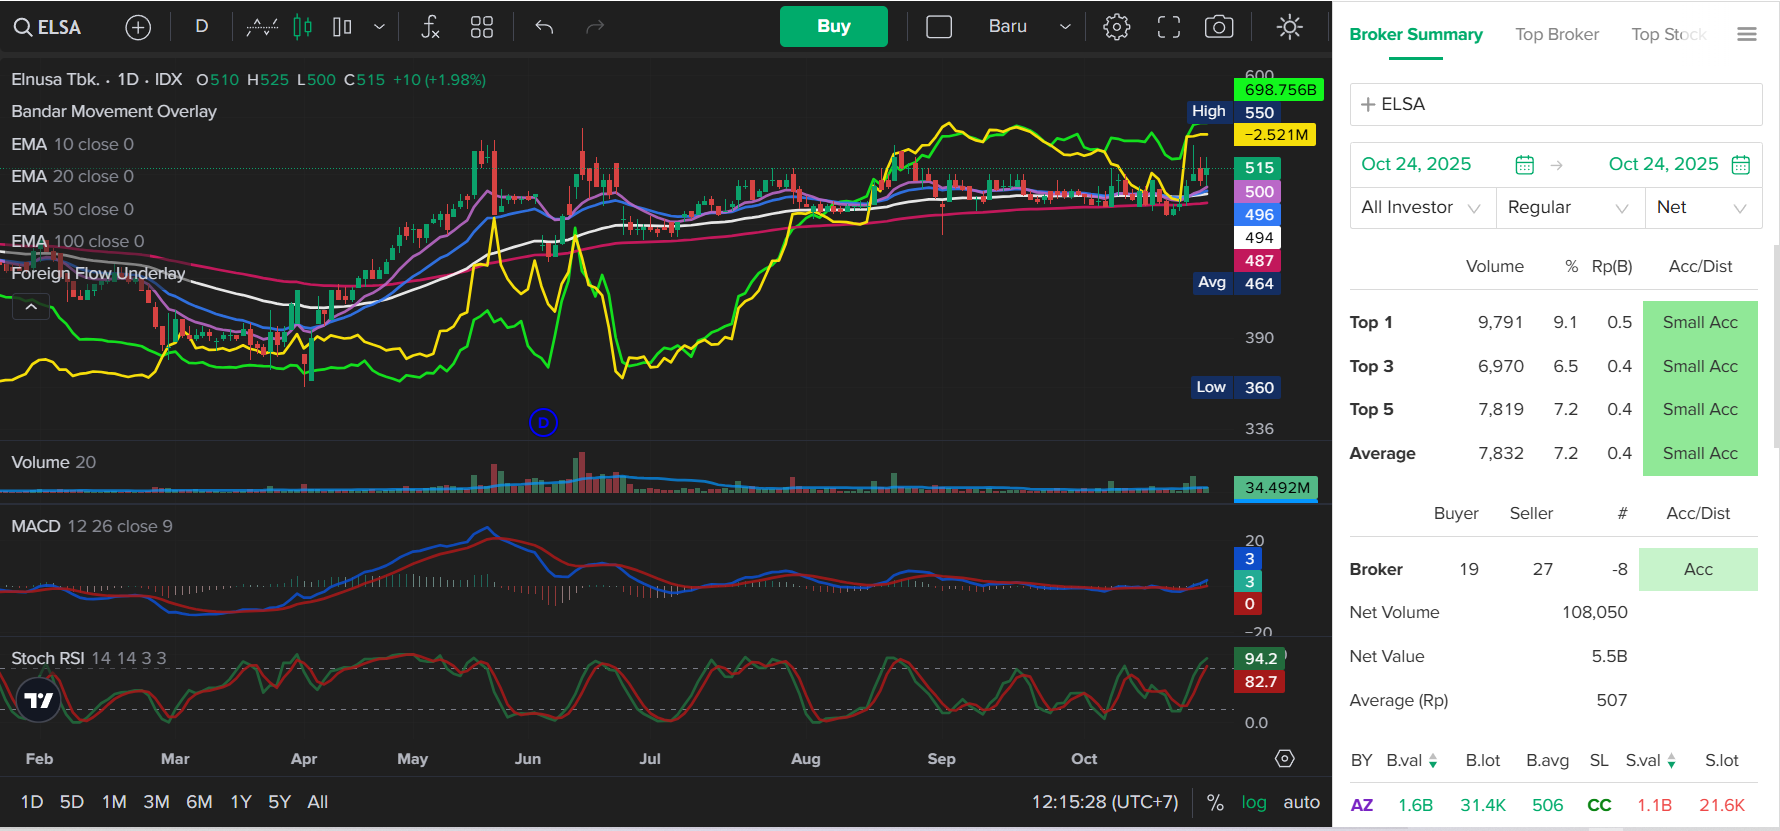Click the add symbol plus icon
The image size is (1780, 831).
pos(138,27)
